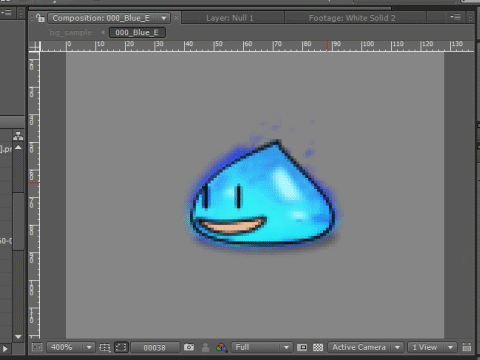The height and width of the screenshot is (360, 480).
Task: Close the Composition 000_Blue_E viewer tab
Action: click(176, 18)
